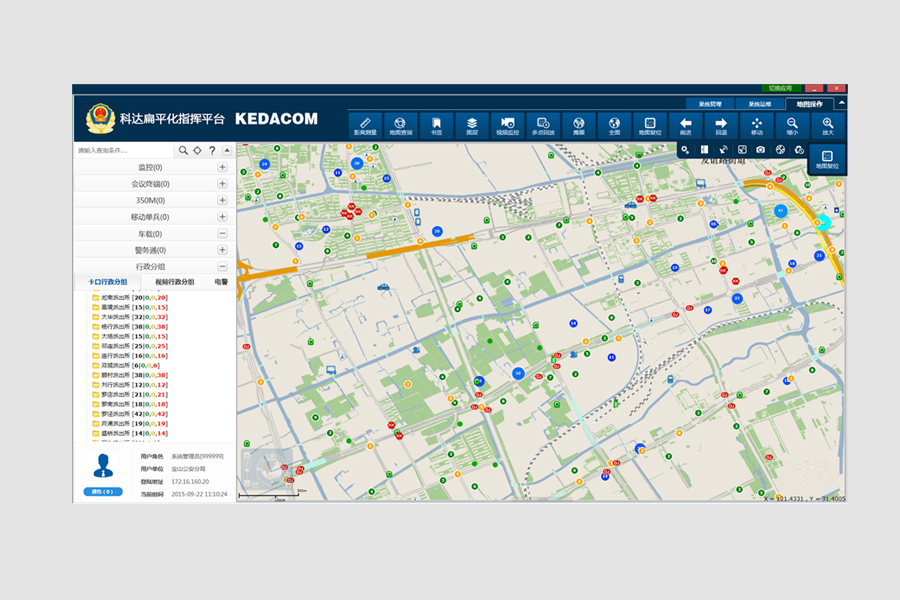Toggle the 鹰眼 eagle-eye overview
This screenshot has height=600, width=900.
[x=579, y=126]
